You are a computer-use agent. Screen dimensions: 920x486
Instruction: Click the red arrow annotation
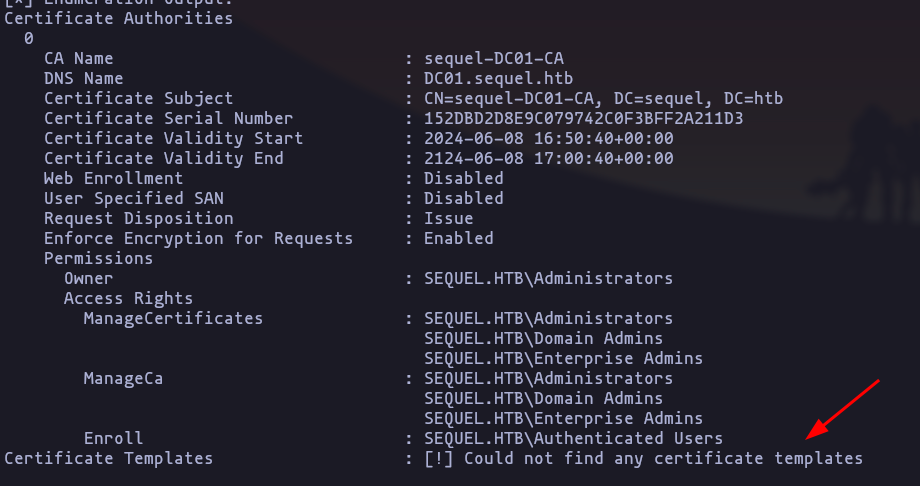[843, 410]
